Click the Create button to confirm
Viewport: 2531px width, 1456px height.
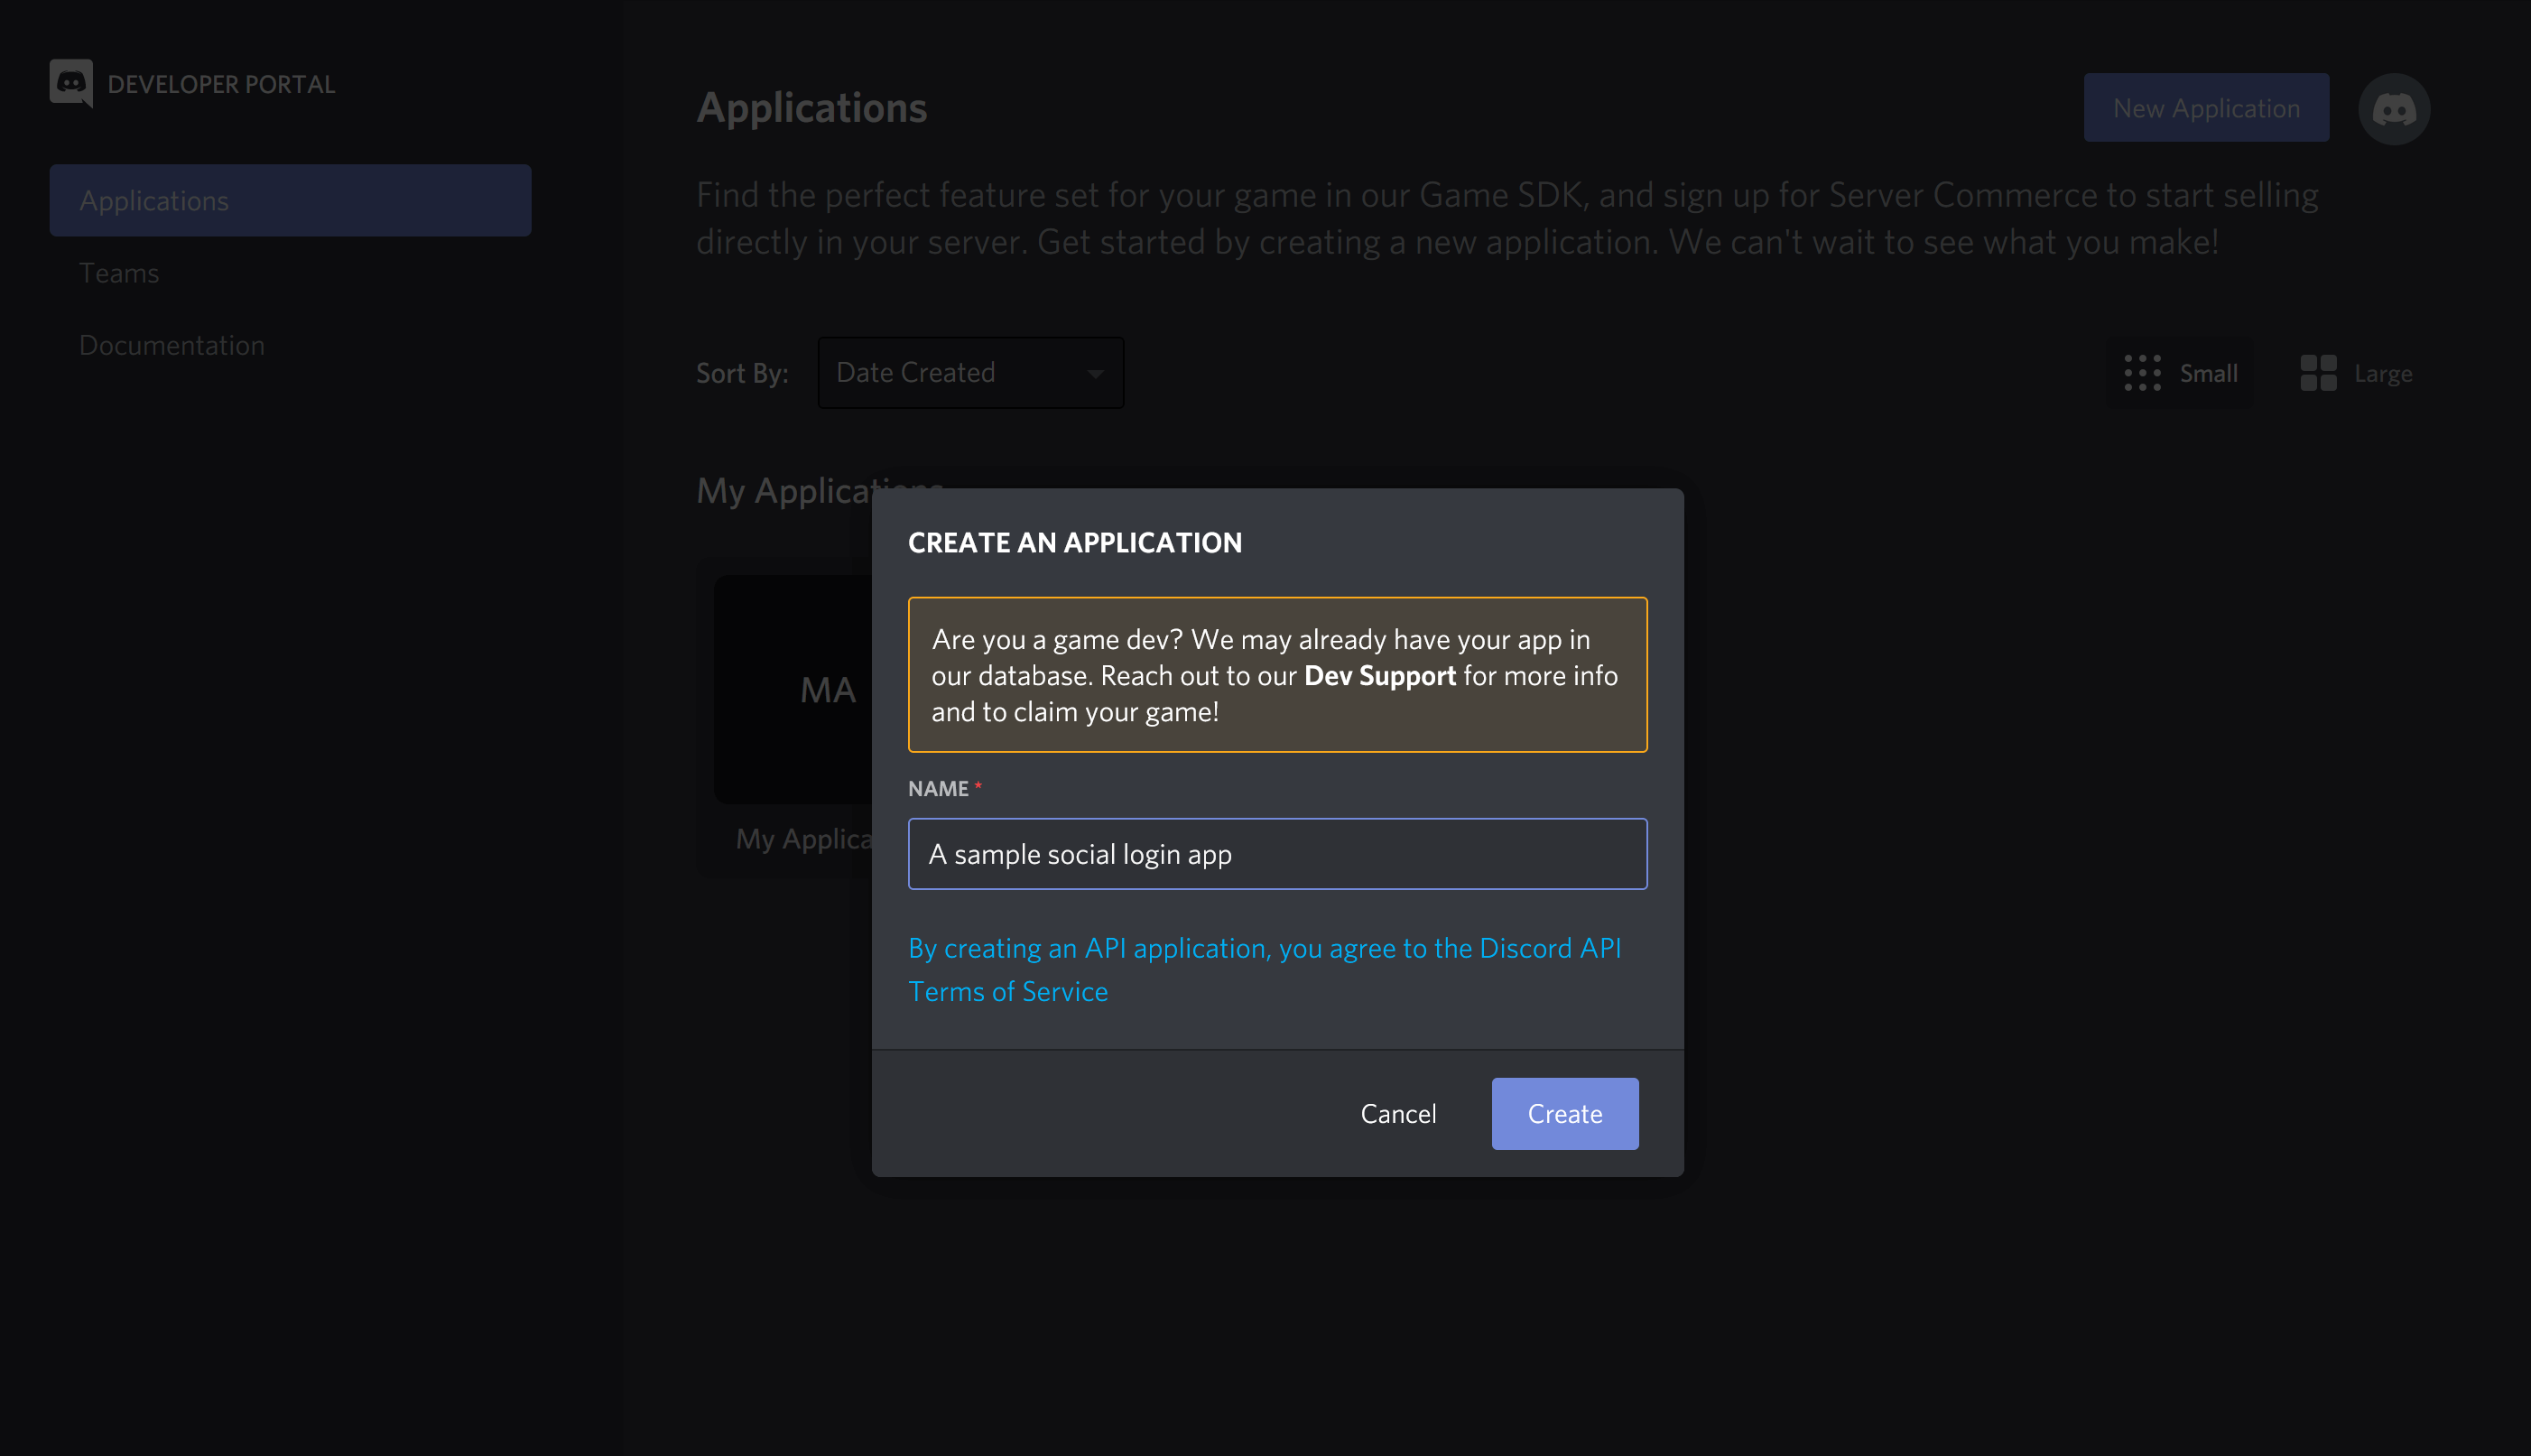point(1564,1112)
